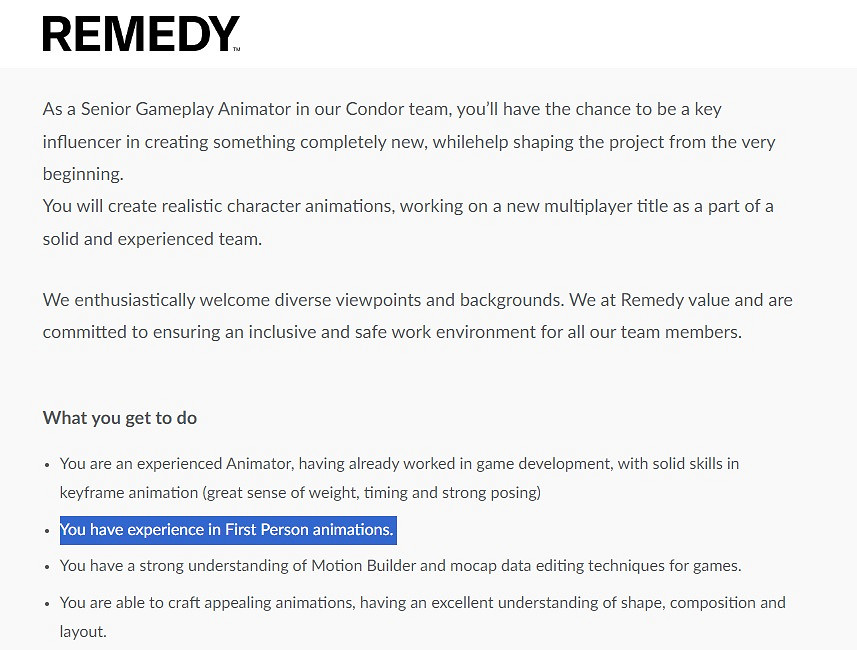Image resolution: width=857 pixels, height=650 pixels.
Task: Click the bullet dot before "You are able to craft"
Action: (x=47, y=604)
